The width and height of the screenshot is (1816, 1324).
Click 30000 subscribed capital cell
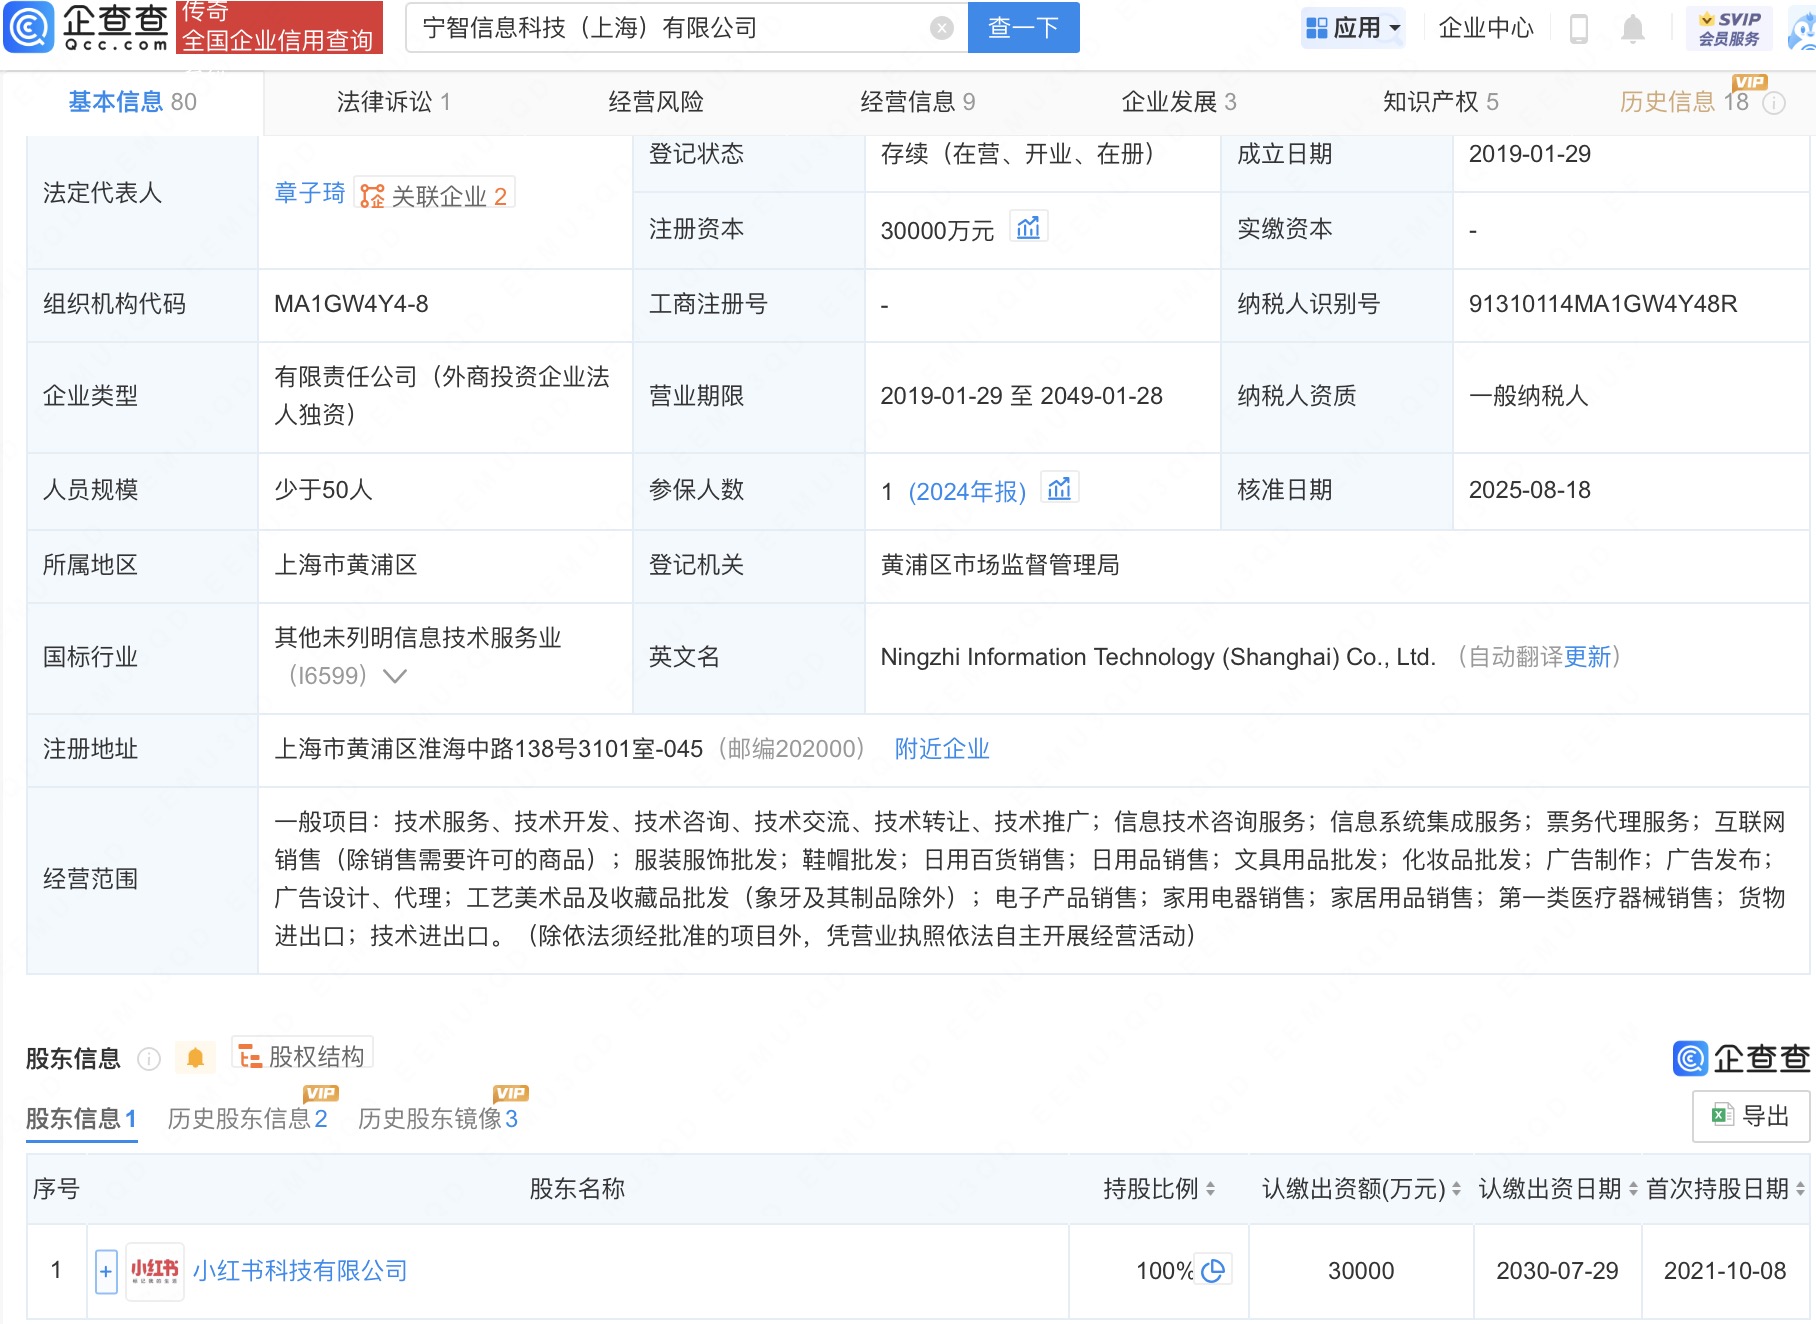pyautogui.click(x=1361, y=1271)
